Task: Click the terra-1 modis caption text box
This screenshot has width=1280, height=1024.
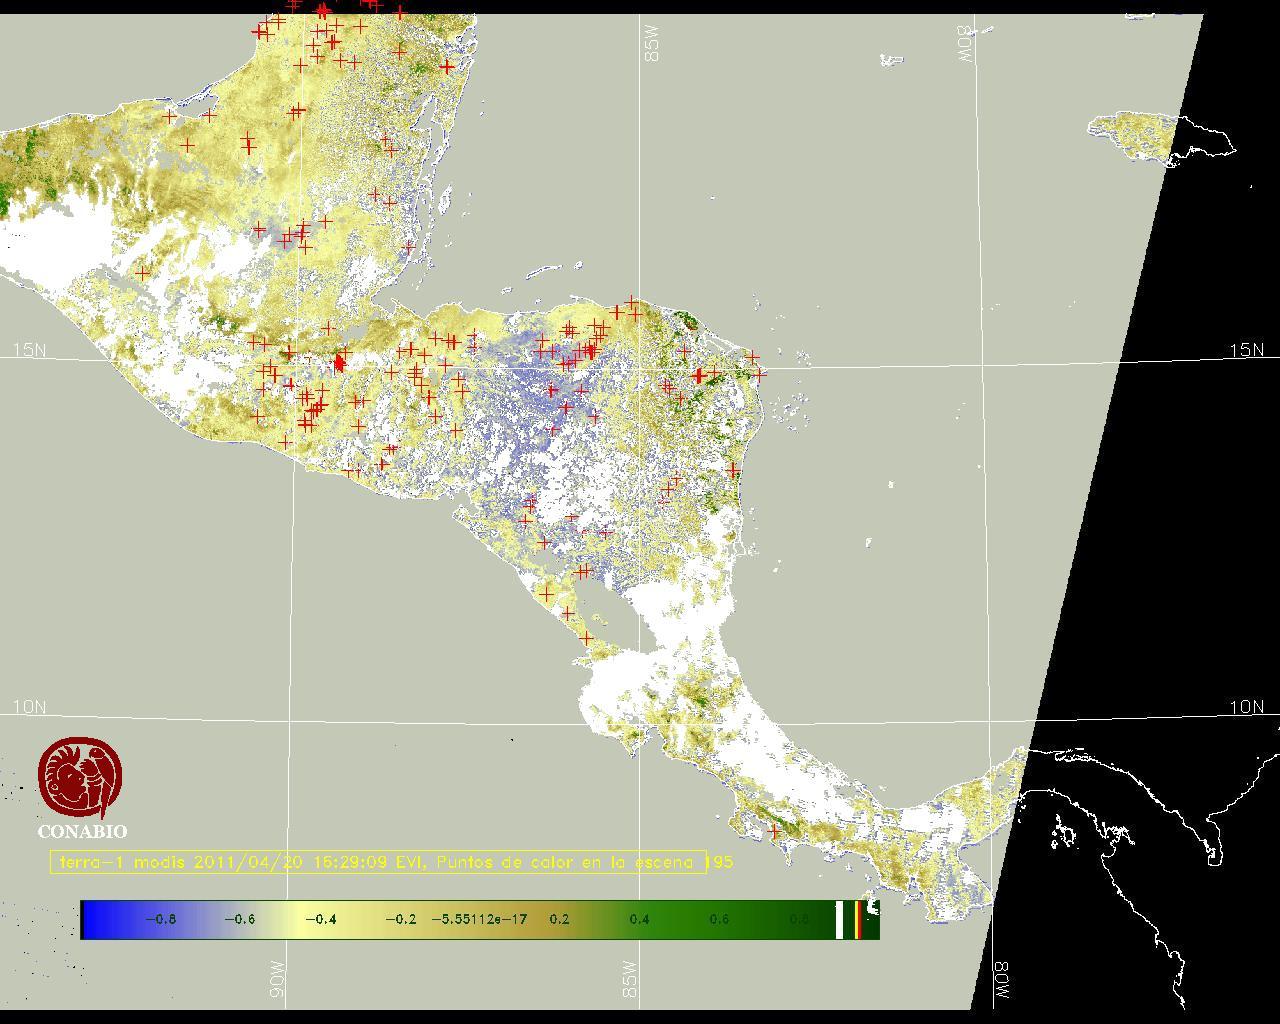Action: (378, 862)
